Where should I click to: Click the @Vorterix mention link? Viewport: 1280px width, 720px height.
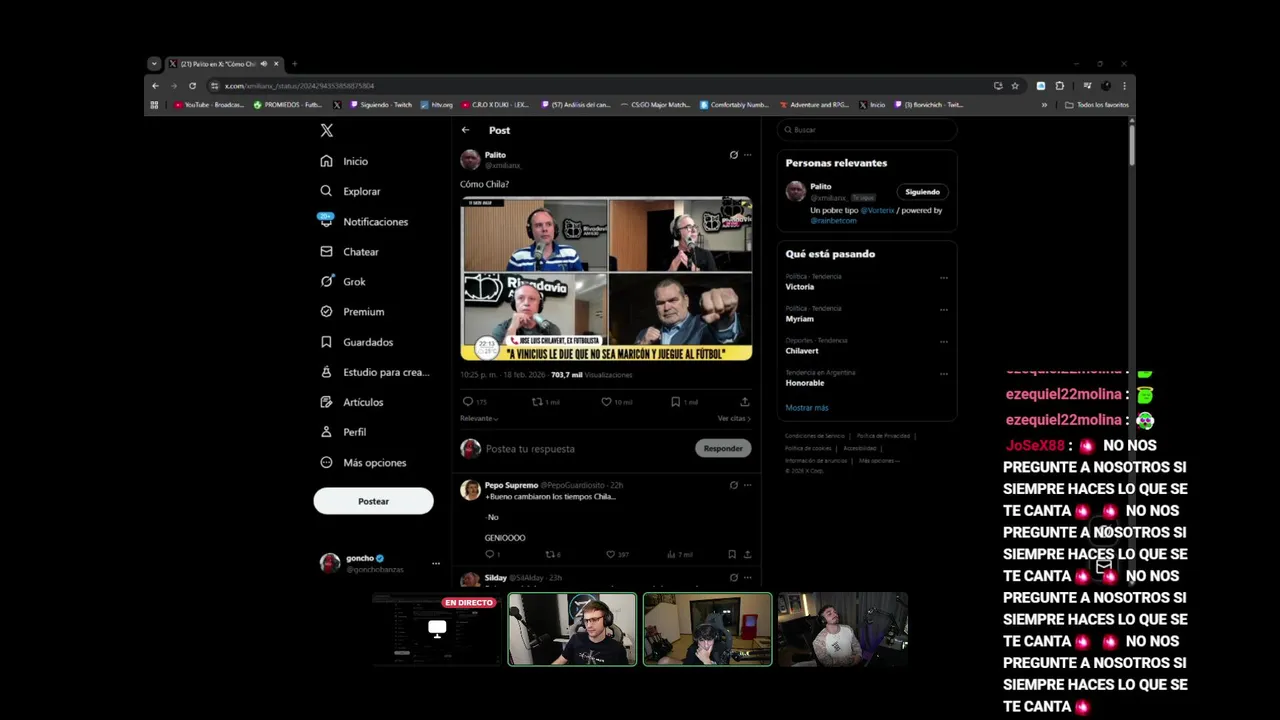(x=877, y=210)
